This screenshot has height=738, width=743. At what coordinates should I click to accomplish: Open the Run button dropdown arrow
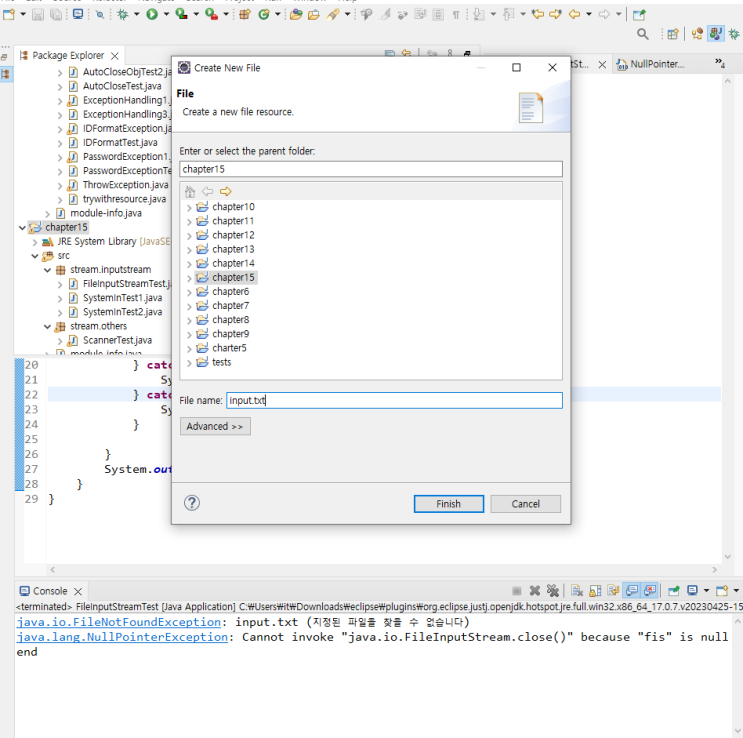(x=166, y=15)
